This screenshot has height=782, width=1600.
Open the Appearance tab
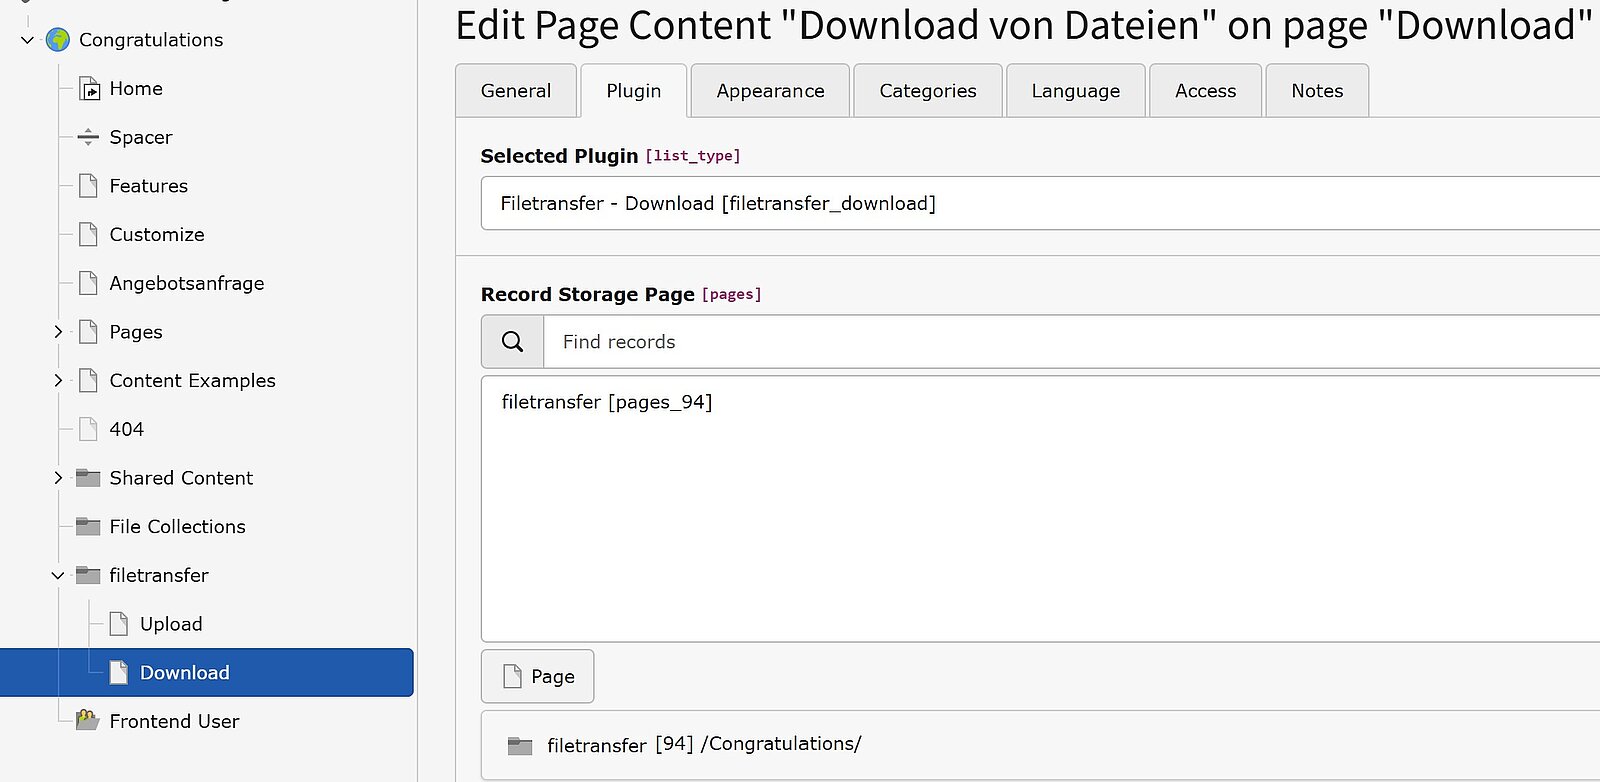pyautogui.click(x=770, y=91)
